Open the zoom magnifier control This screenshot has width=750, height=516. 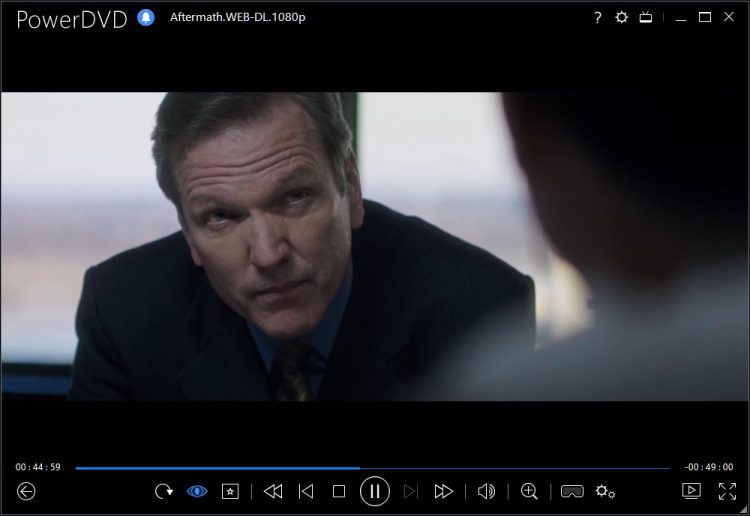(530, 491)
